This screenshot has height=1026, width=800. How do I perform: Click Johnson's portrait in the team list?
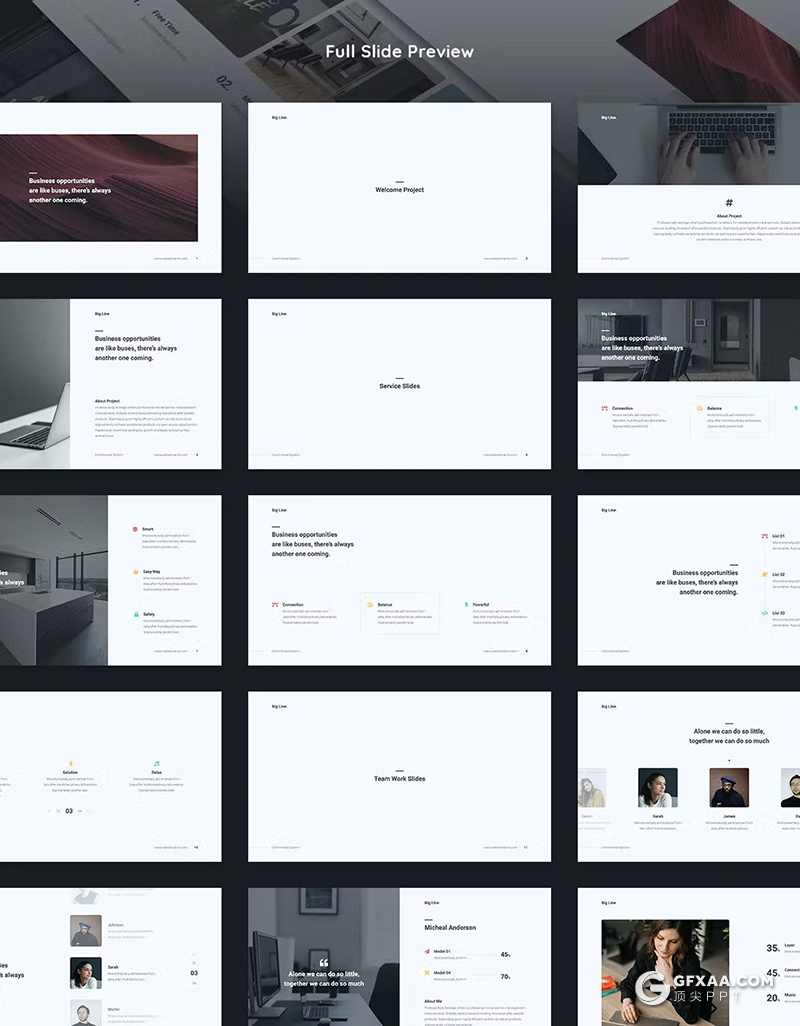pyautogui.click(x=86, y=930)
